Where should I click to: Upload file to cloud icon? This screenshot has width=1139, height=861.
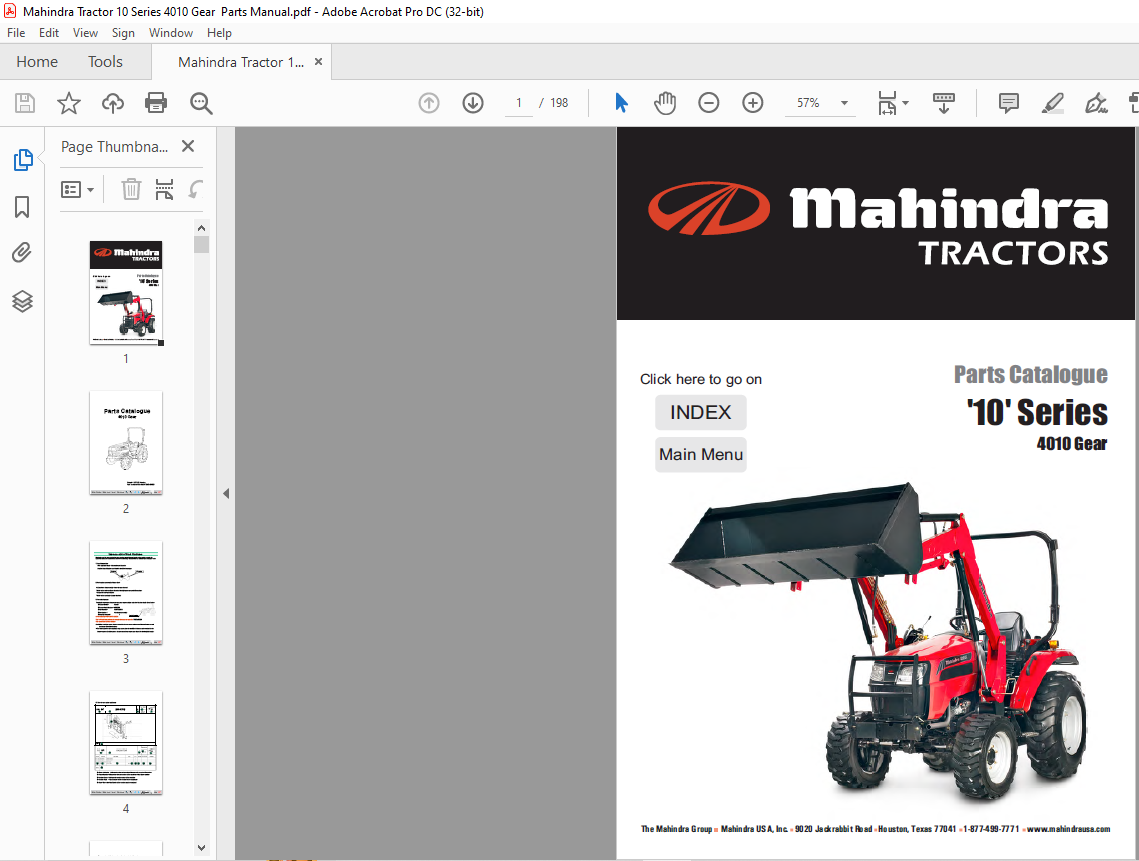(x=113, y=103)
